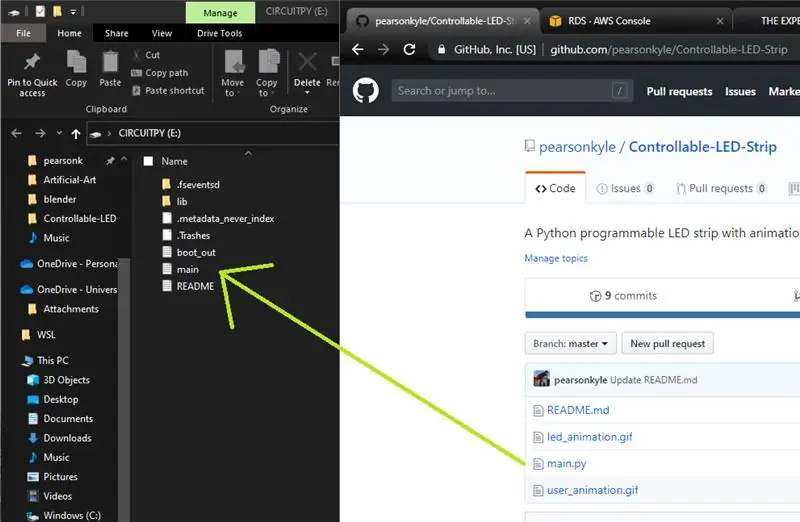Select the README file in Explorer
800x522 pixels.
click(188, 286)
